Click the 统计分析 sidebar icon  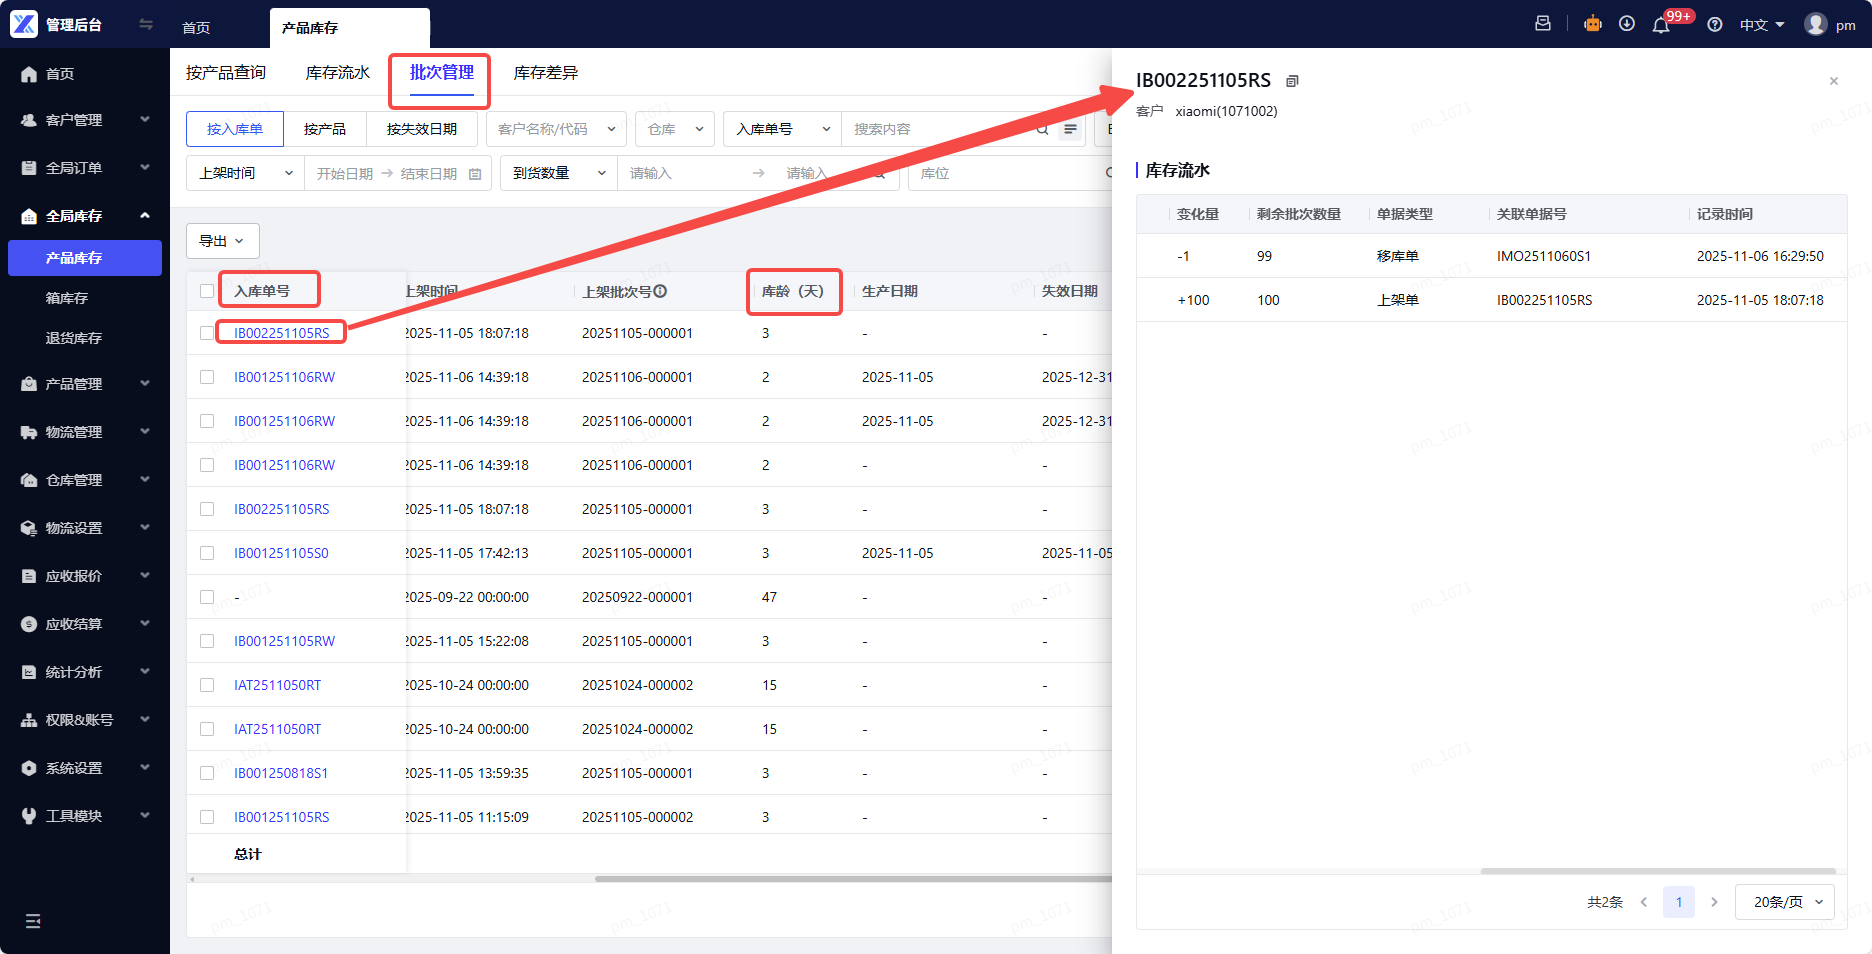coord(29,672)
